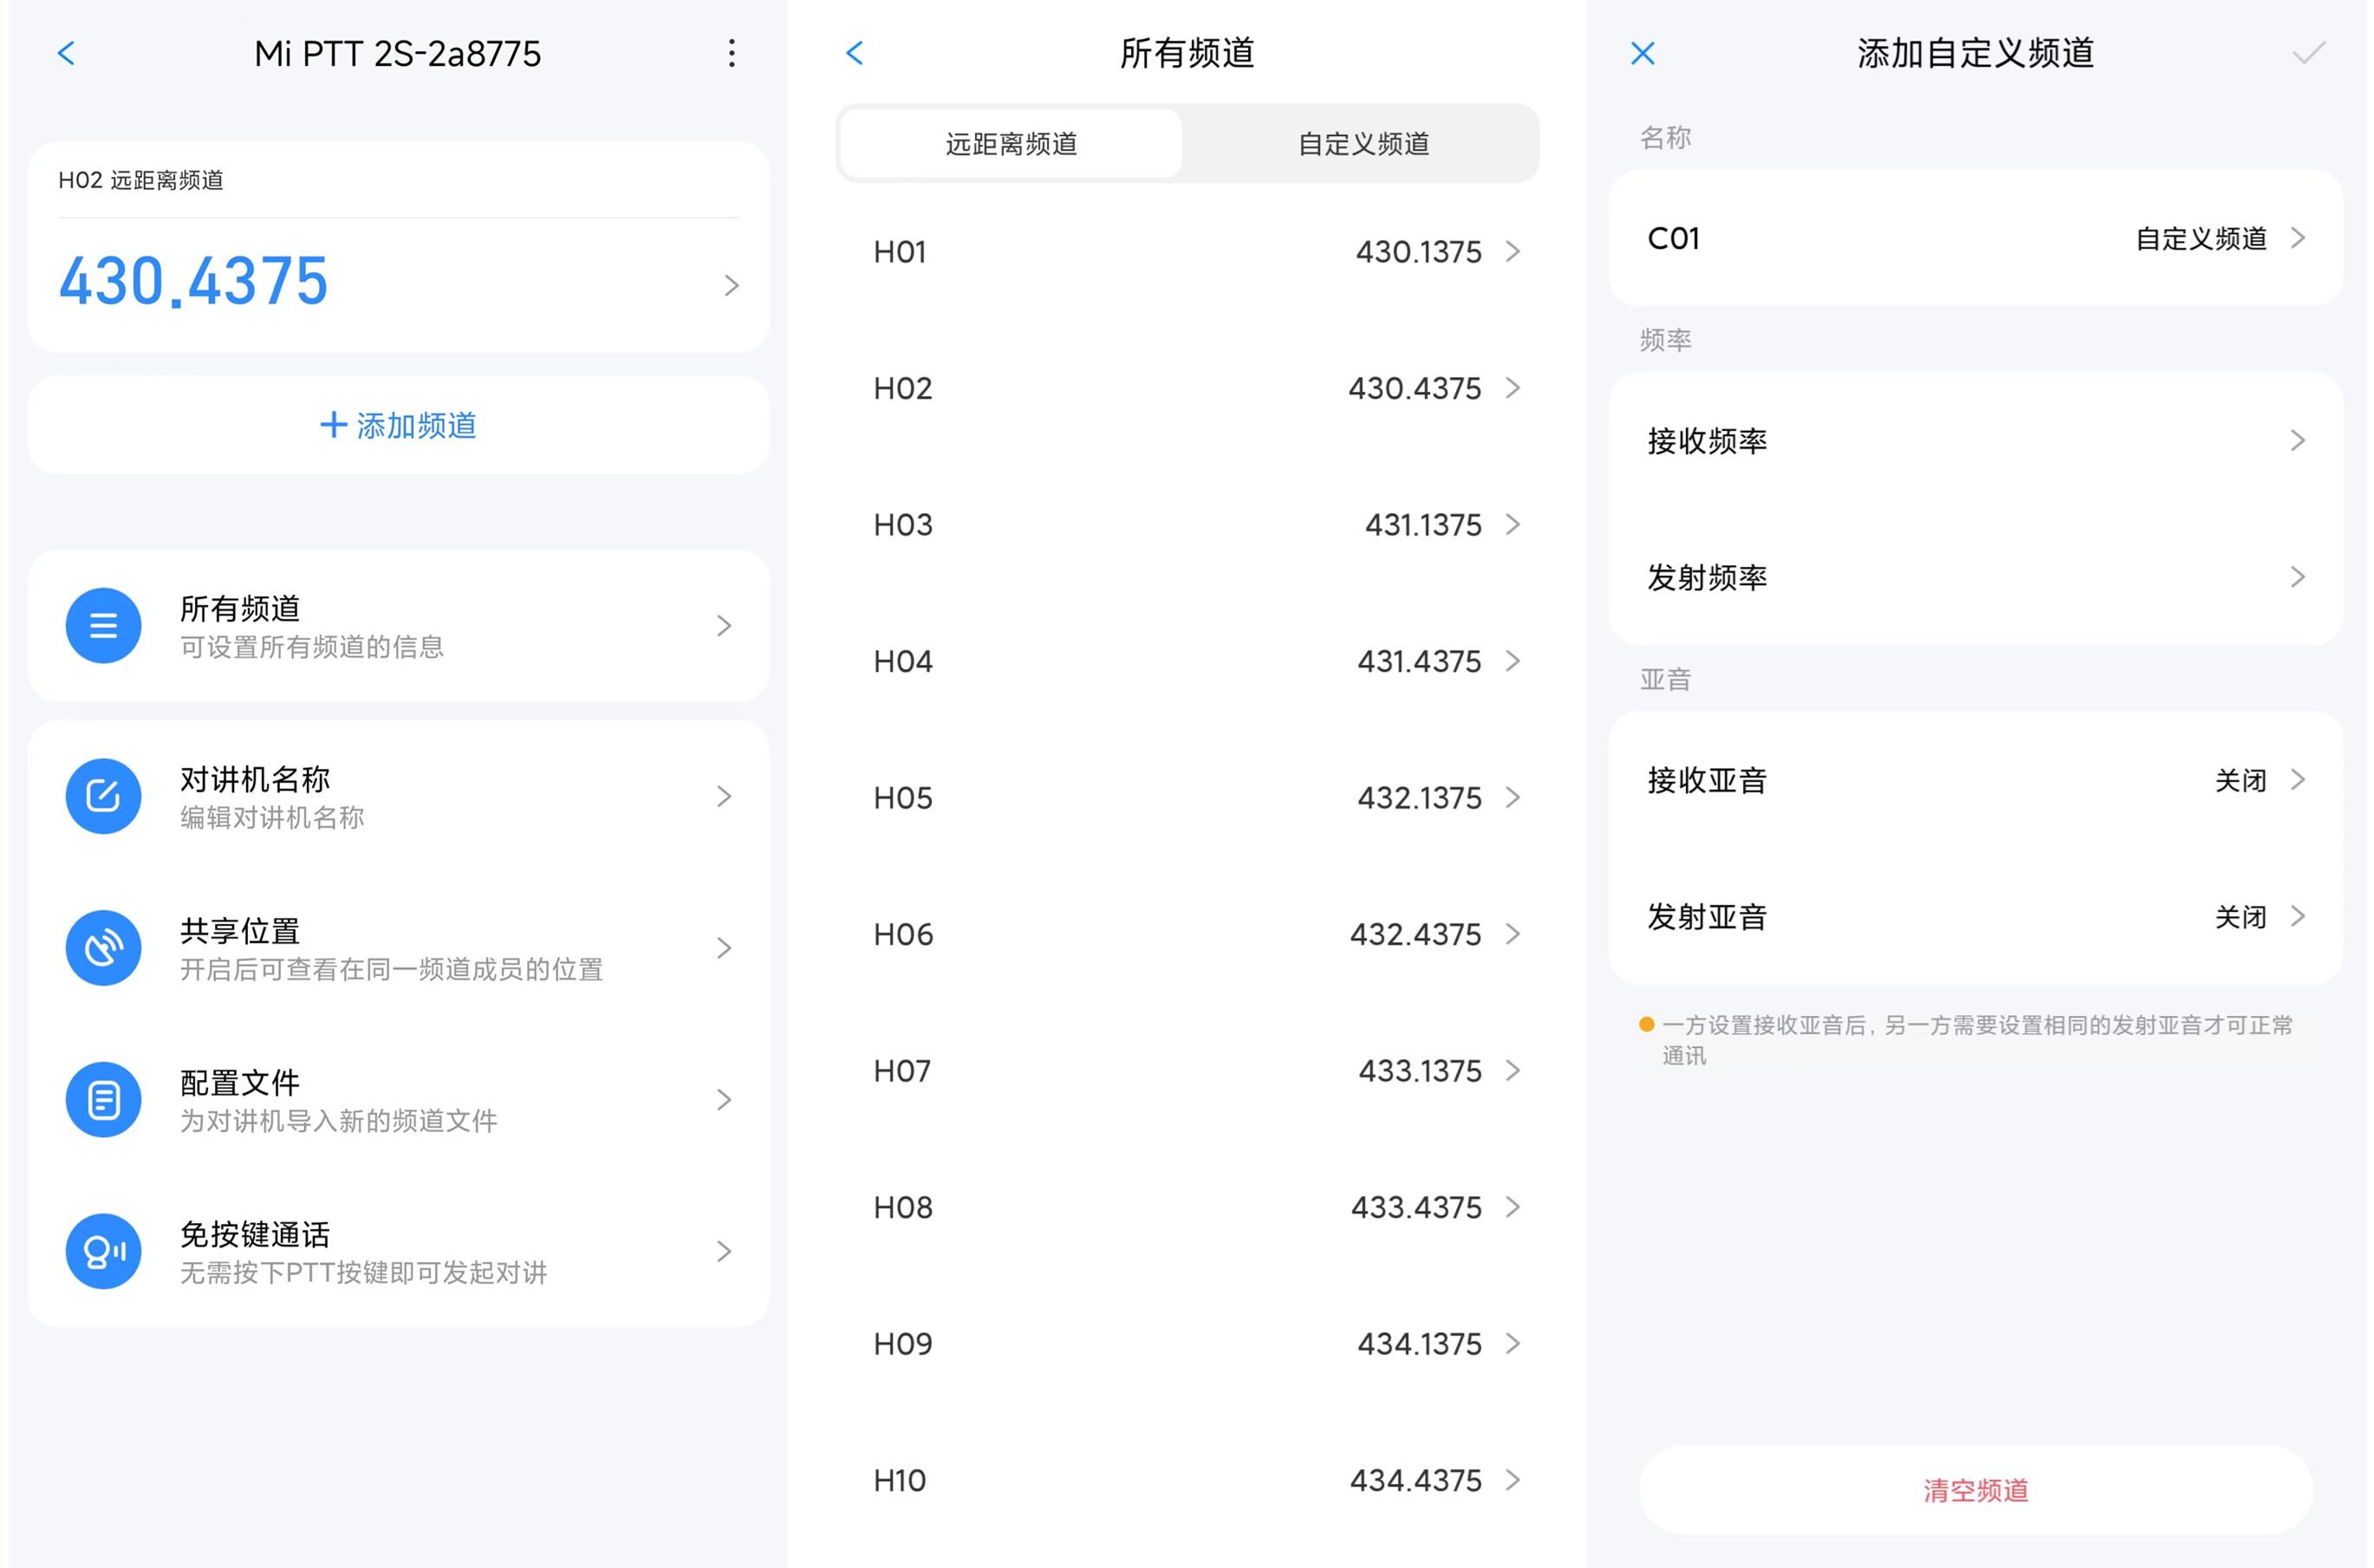Open the configuration file icon
Viewport: 2374px width, 1568px height.
pyautogui.click(x=103, y=1099)
